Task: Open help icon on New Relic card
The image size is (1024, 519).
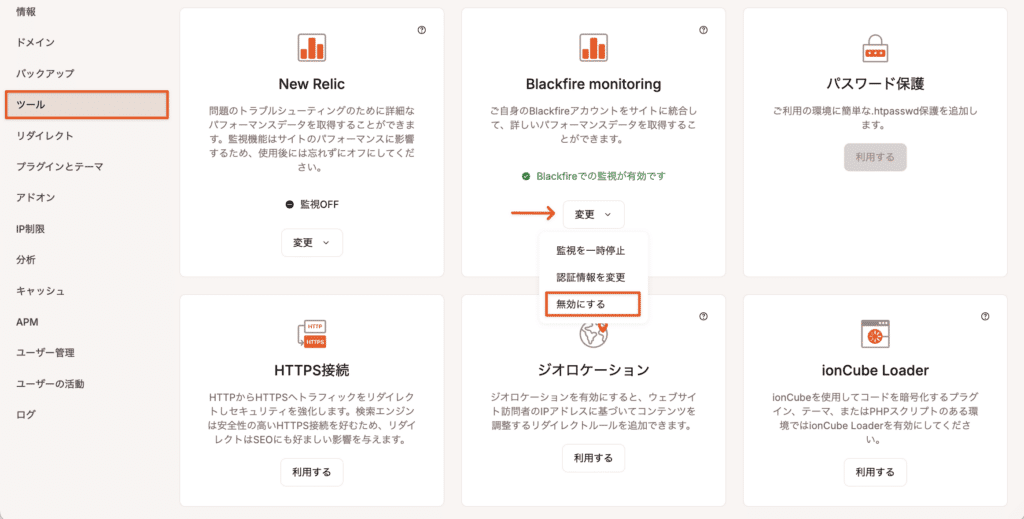Action: pos(422,31)
